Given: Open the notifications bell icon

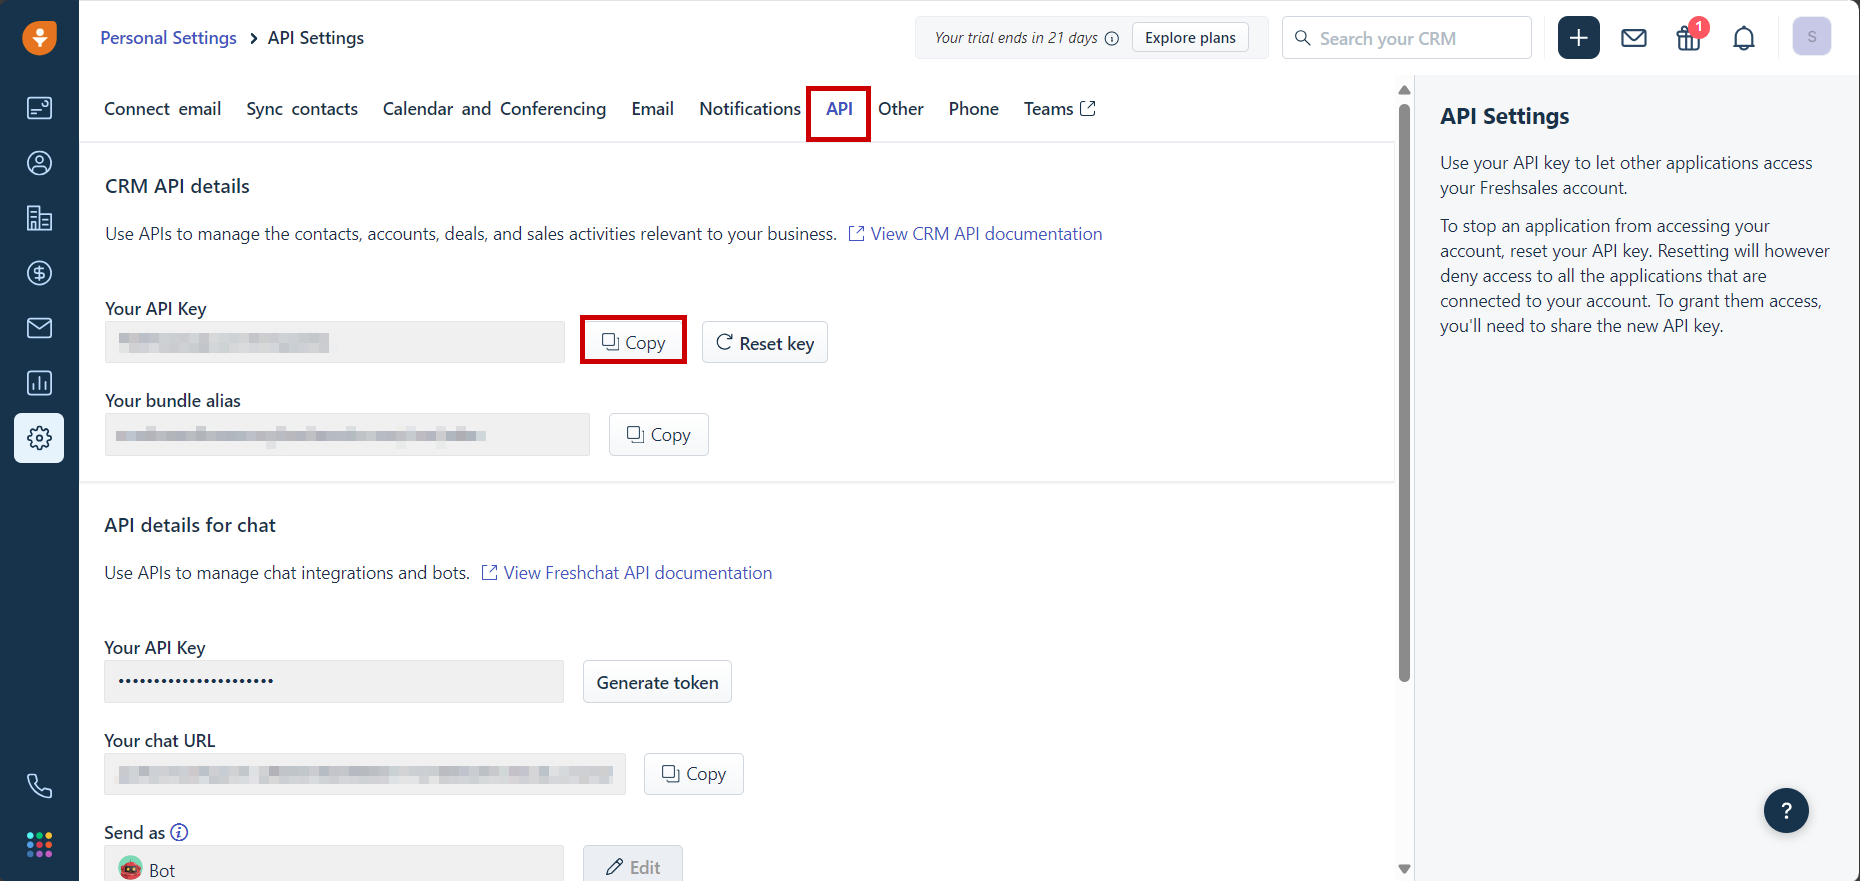Looking at the screenshot, I should pos(1744,38).
